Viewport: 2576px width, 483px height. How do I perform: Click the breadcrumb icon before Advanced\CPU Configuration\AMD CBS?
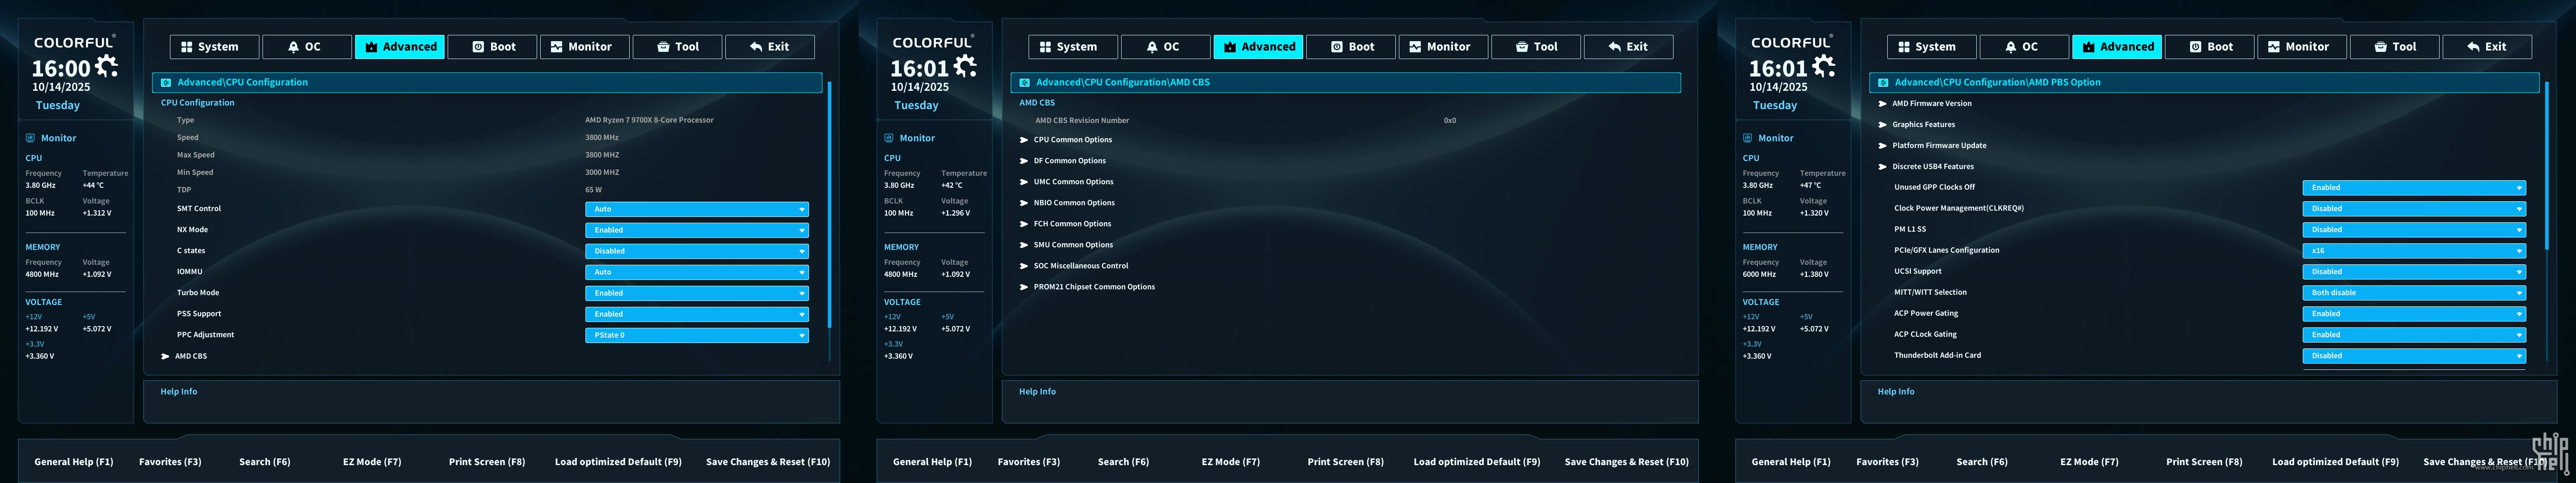tap(1024, 83)
